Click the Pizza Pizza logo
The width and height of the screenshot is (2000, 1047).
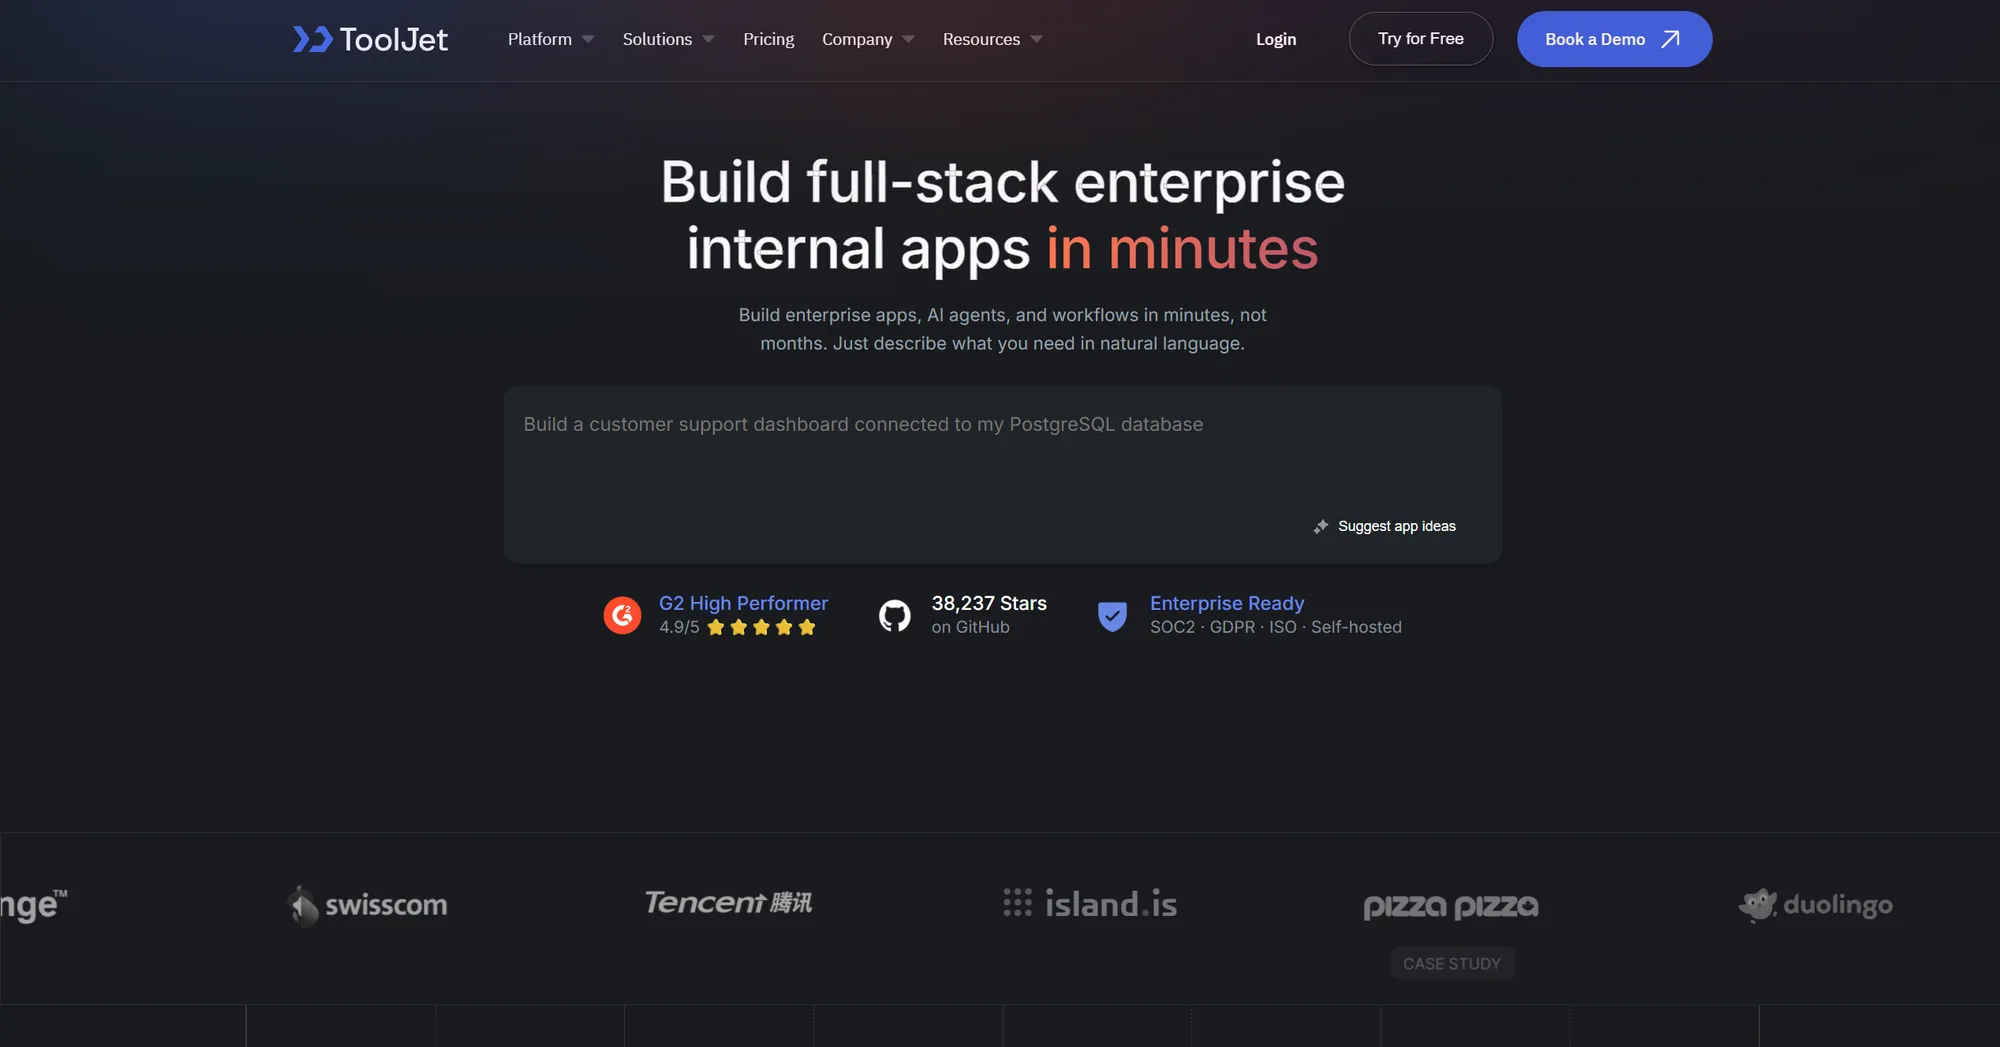(x=1451, y=906)
